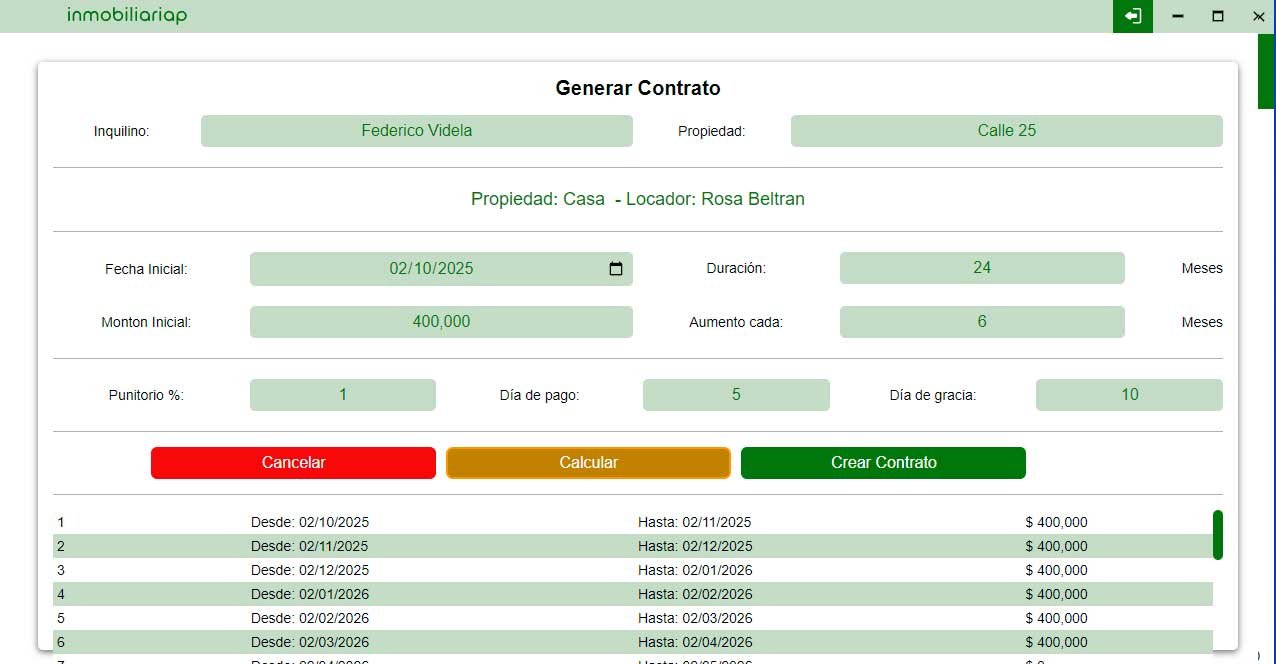
Task: Click the main page vertical scrollbar
Action: [x=1265, y=72]
